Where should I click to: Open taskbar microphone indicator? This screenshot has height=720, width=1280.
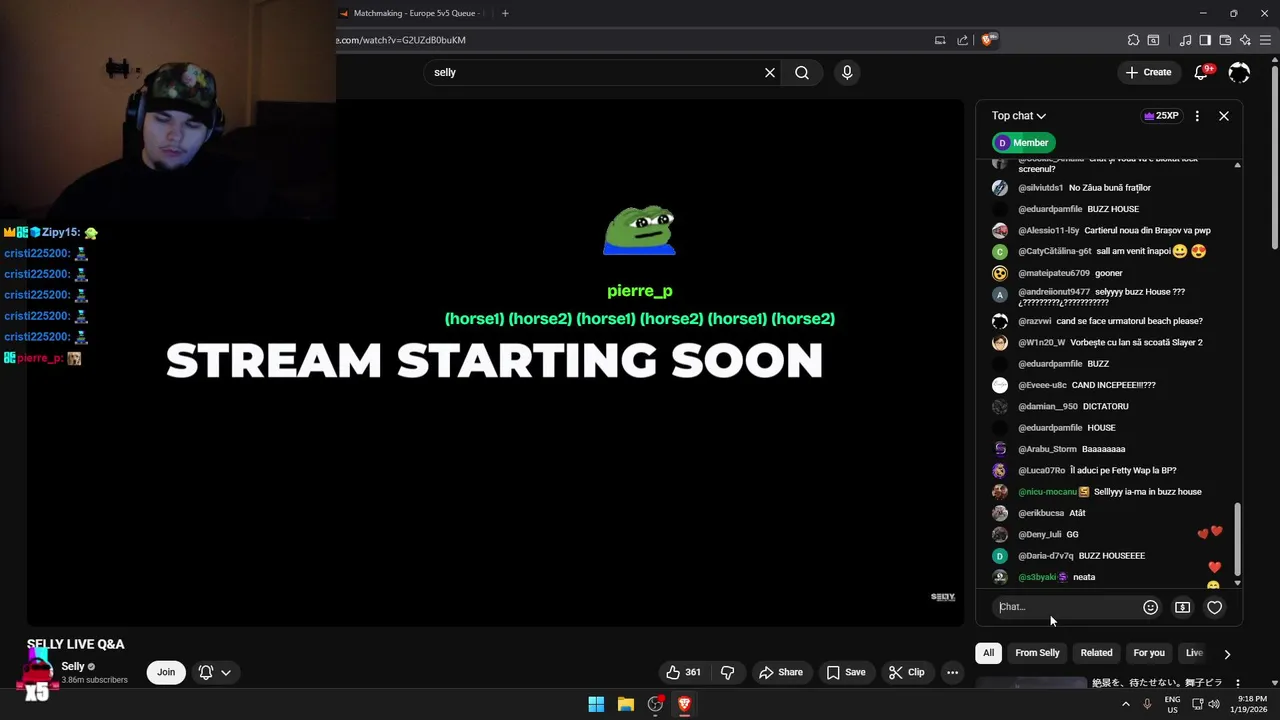(x=1147, y=704)
